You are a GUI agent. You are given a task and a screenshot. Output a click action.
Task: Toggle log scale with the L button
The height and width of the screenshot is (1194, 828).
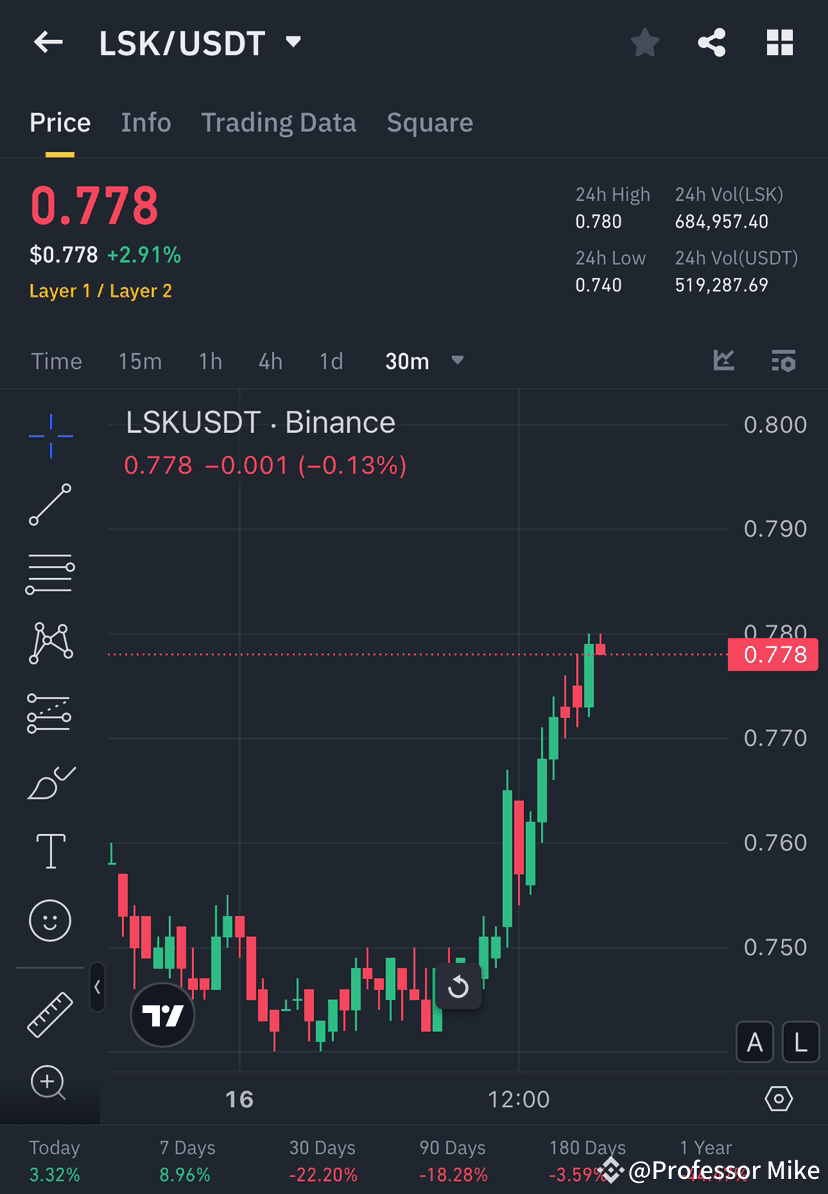[x=800, y=1042]
